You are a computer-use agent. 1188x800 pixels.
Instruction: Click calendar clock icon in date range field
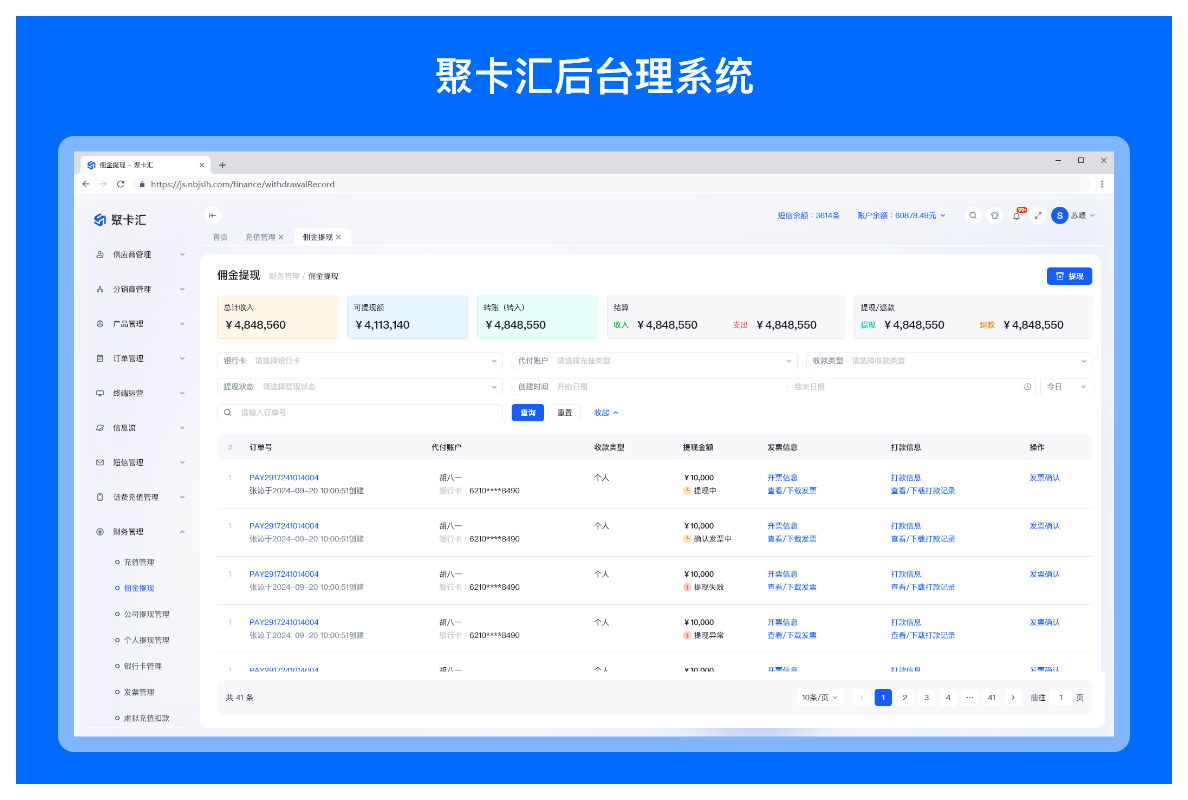[1027, 387]
